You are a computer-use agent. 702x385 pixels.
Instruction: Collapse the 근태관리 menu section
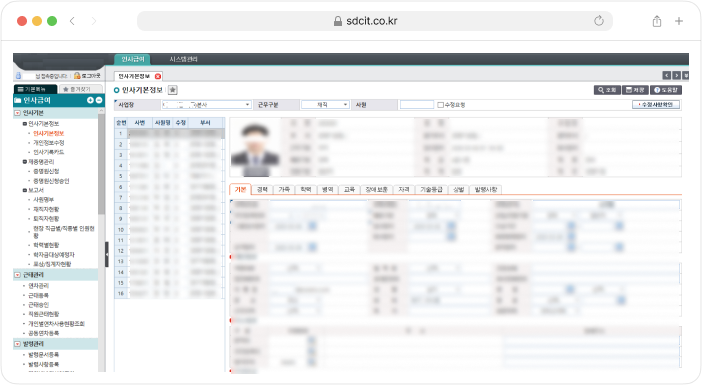18,275
